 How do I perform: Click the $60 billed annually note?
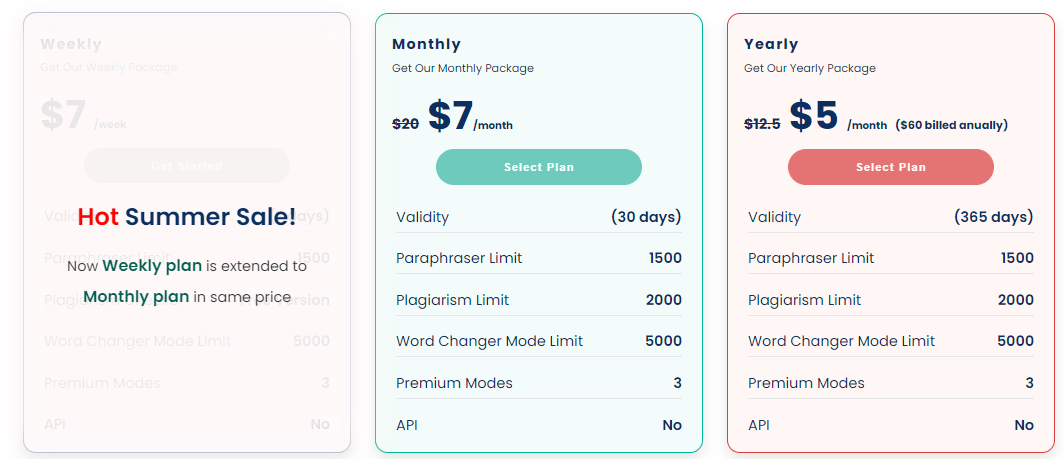951,125
